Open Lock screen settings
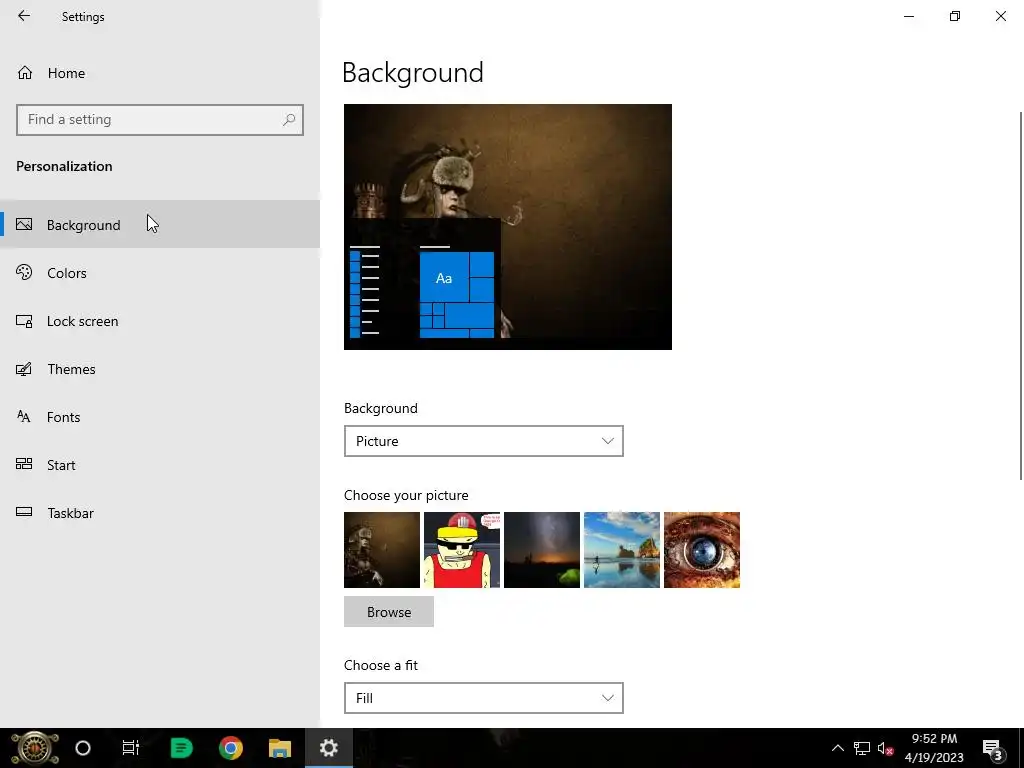 160,321
